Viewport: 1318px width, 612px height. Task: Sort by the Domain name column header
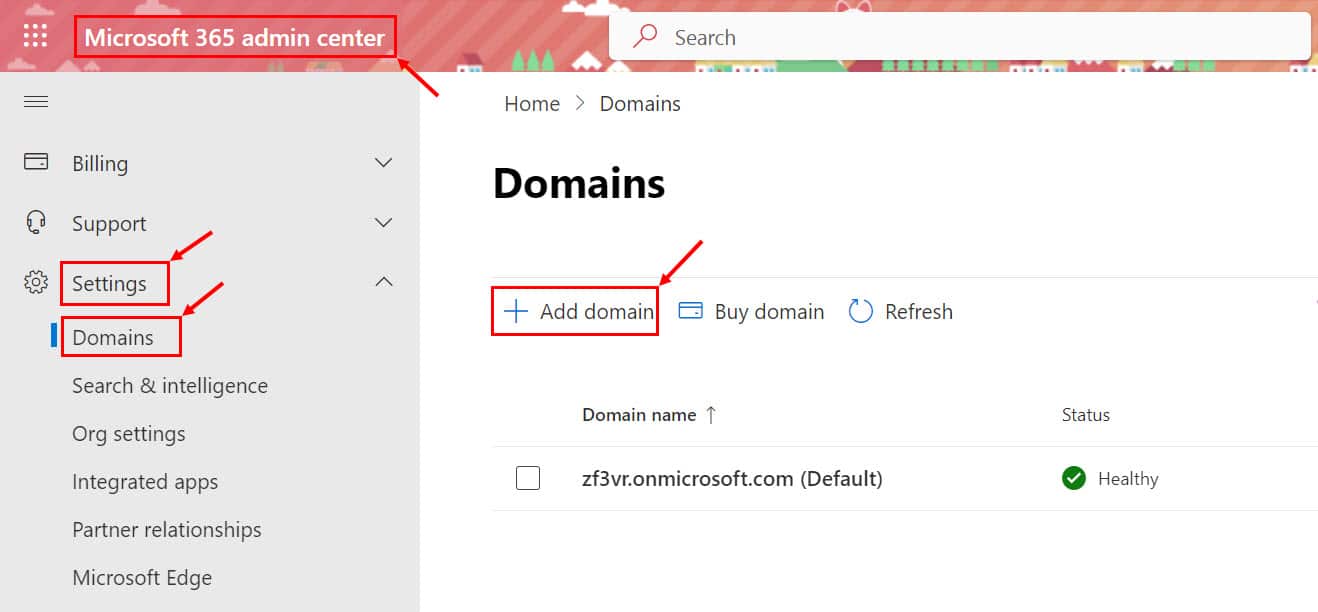(639, 415)
